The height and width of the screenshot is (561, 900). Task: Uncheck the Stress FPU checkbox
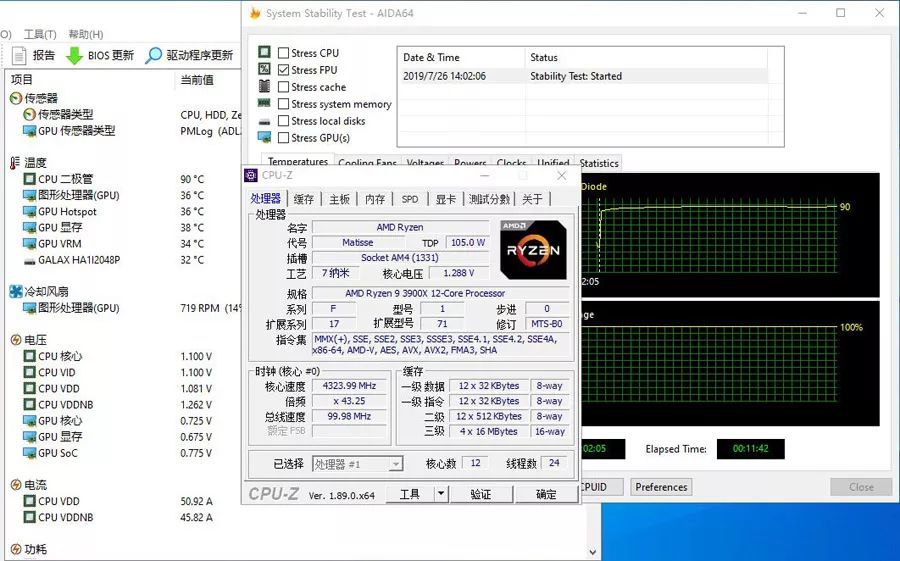tap(283, 69)
